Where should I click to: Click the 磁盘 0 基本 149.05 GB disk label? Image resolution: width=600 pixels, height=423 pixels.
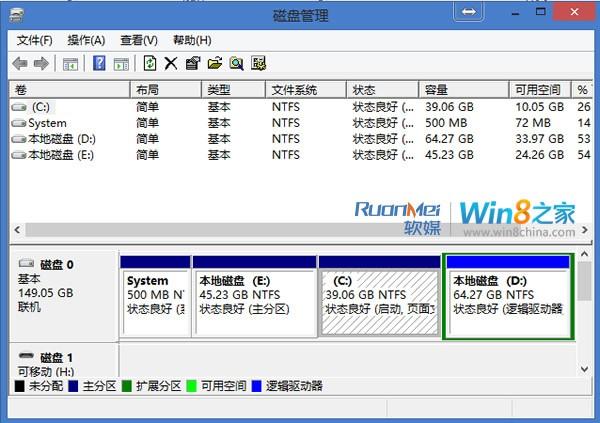(64, 296)
